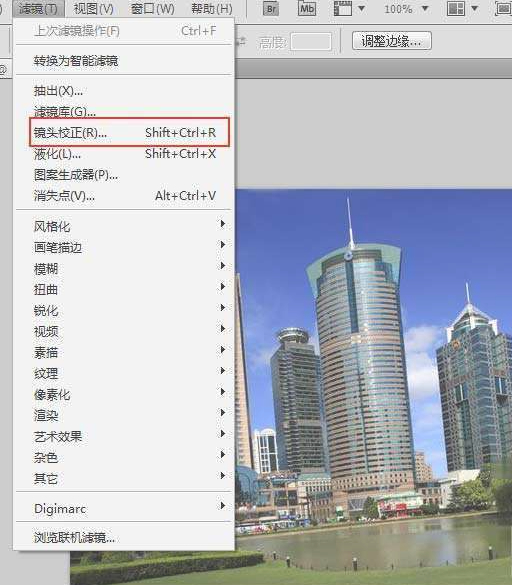Click the skyscraper photo on the canvas
This screenshot has height=585, width=512.
373,387
